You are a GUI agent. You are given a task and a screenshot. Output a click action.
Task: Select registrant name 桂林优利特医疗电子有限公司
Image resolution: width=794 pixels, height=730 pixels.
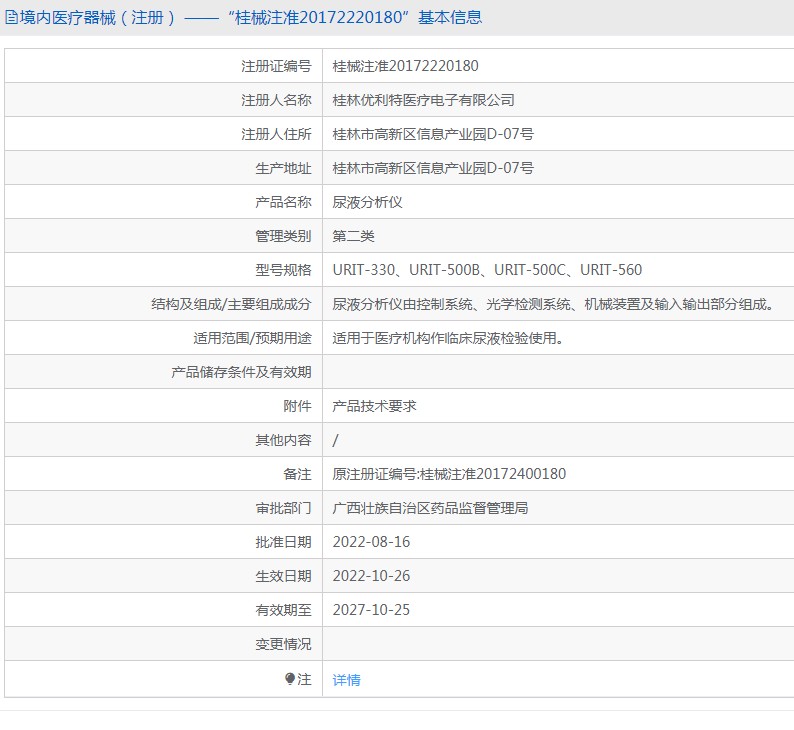[x=423, y=100]
